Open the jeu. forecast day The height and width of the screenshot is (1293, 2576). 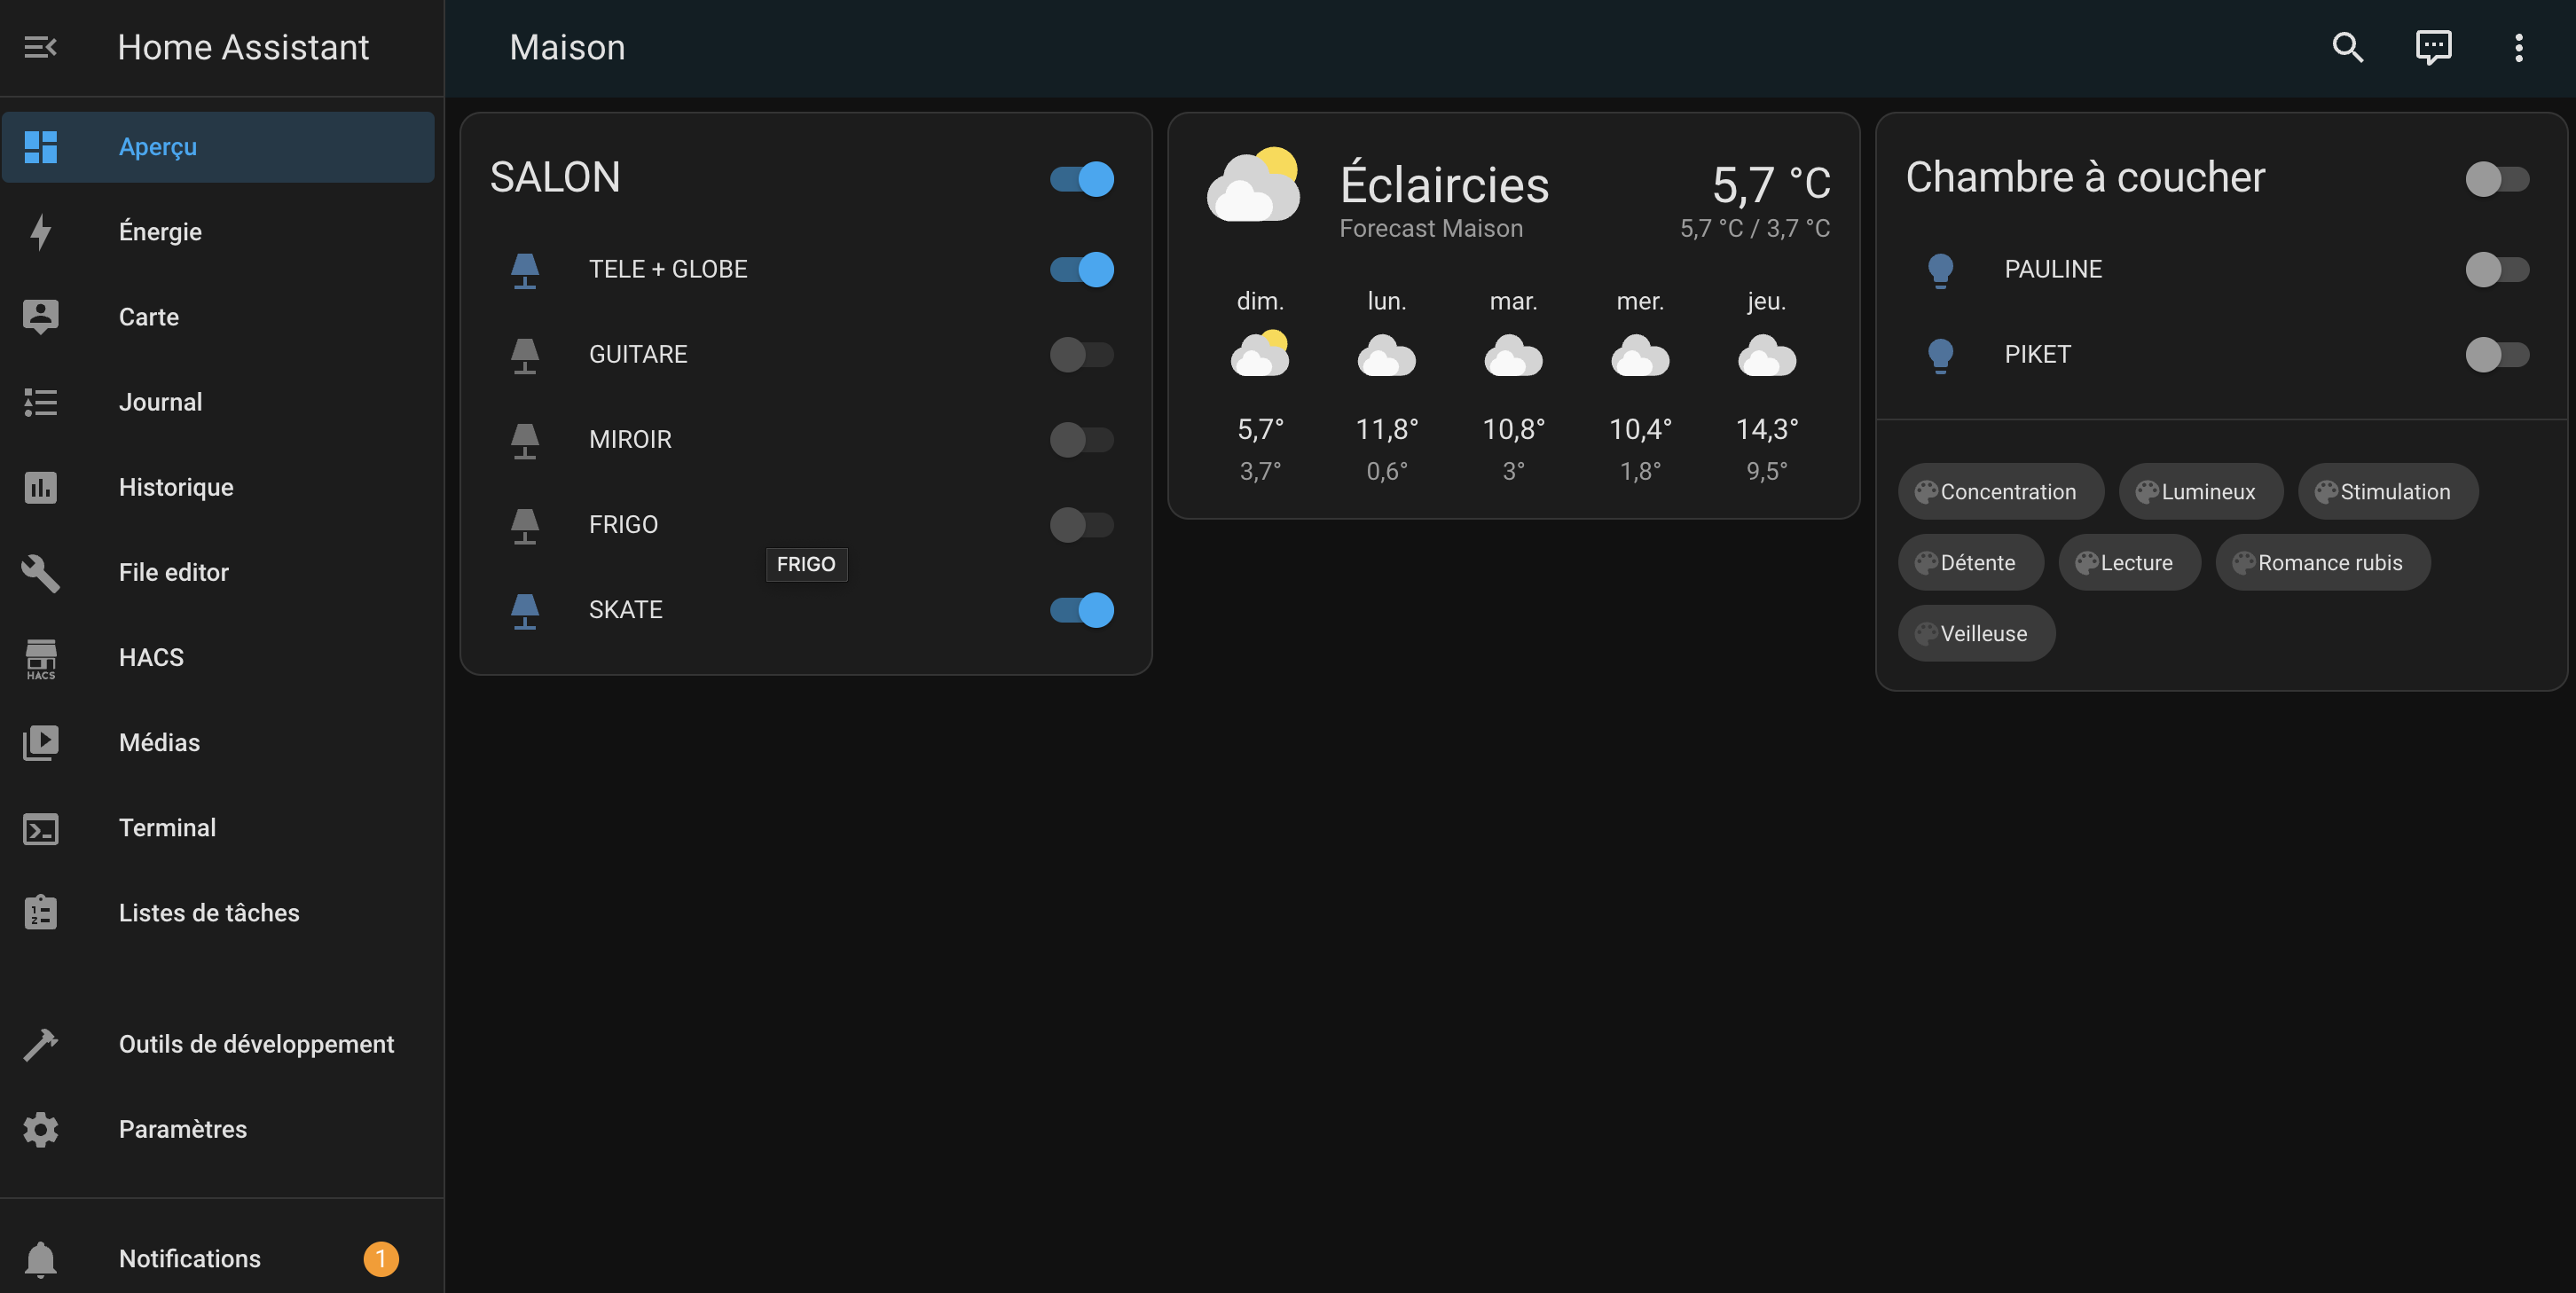click(1767, 386)
